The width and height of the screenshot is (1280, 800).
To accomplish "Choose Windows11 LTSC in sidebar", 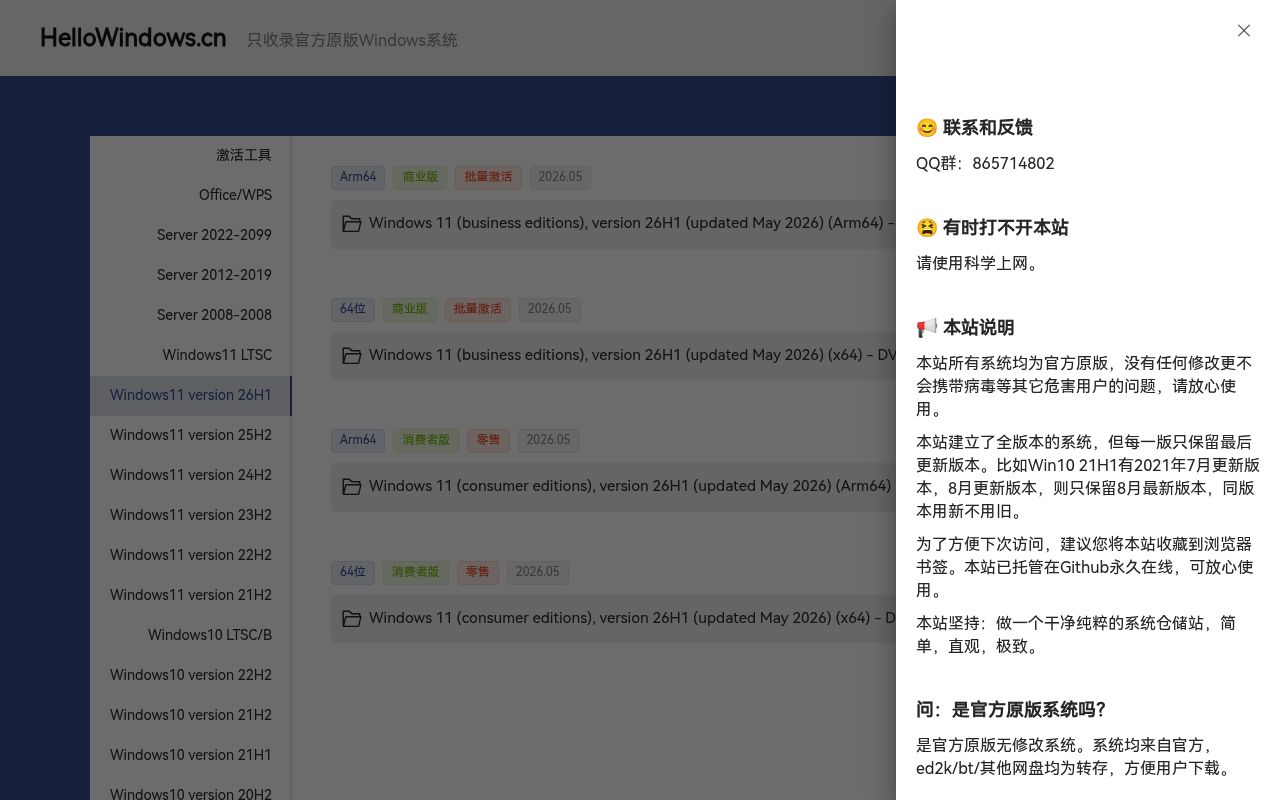I will pos(191,355).
